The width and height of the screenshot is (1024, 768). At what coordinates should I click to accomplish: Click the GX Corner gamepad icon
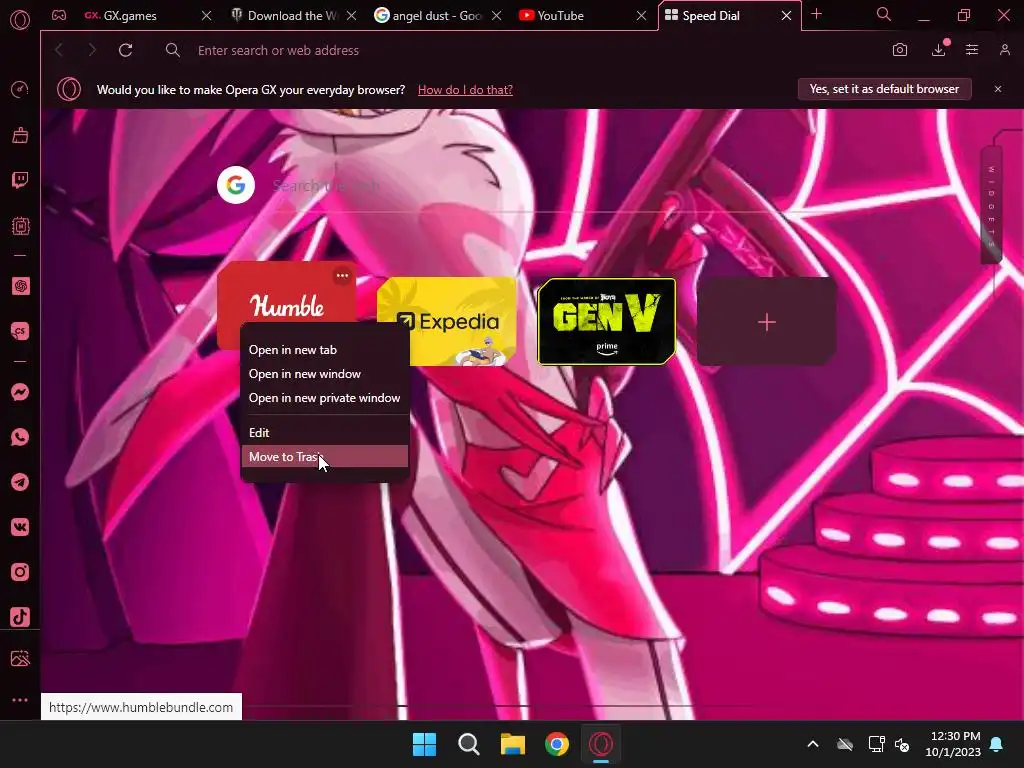59,15
